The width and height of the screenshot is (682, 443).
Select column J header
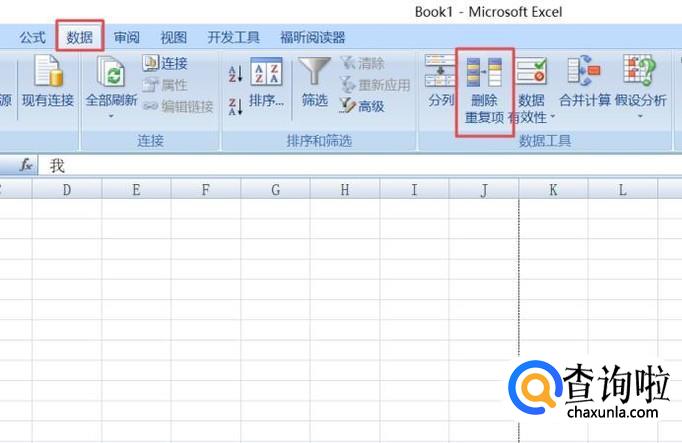pos(484,190)
